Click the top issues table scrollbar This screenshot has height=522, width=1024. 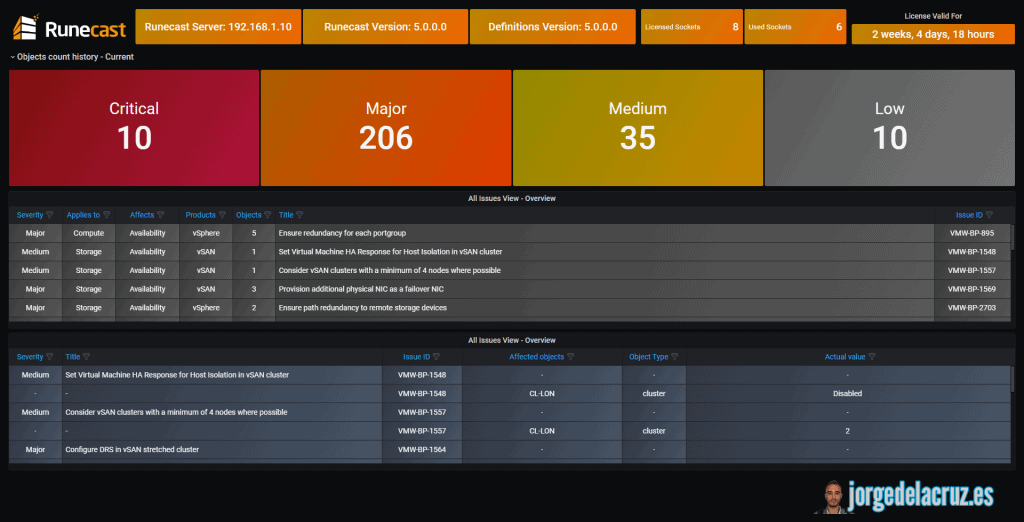point(1013,237)
